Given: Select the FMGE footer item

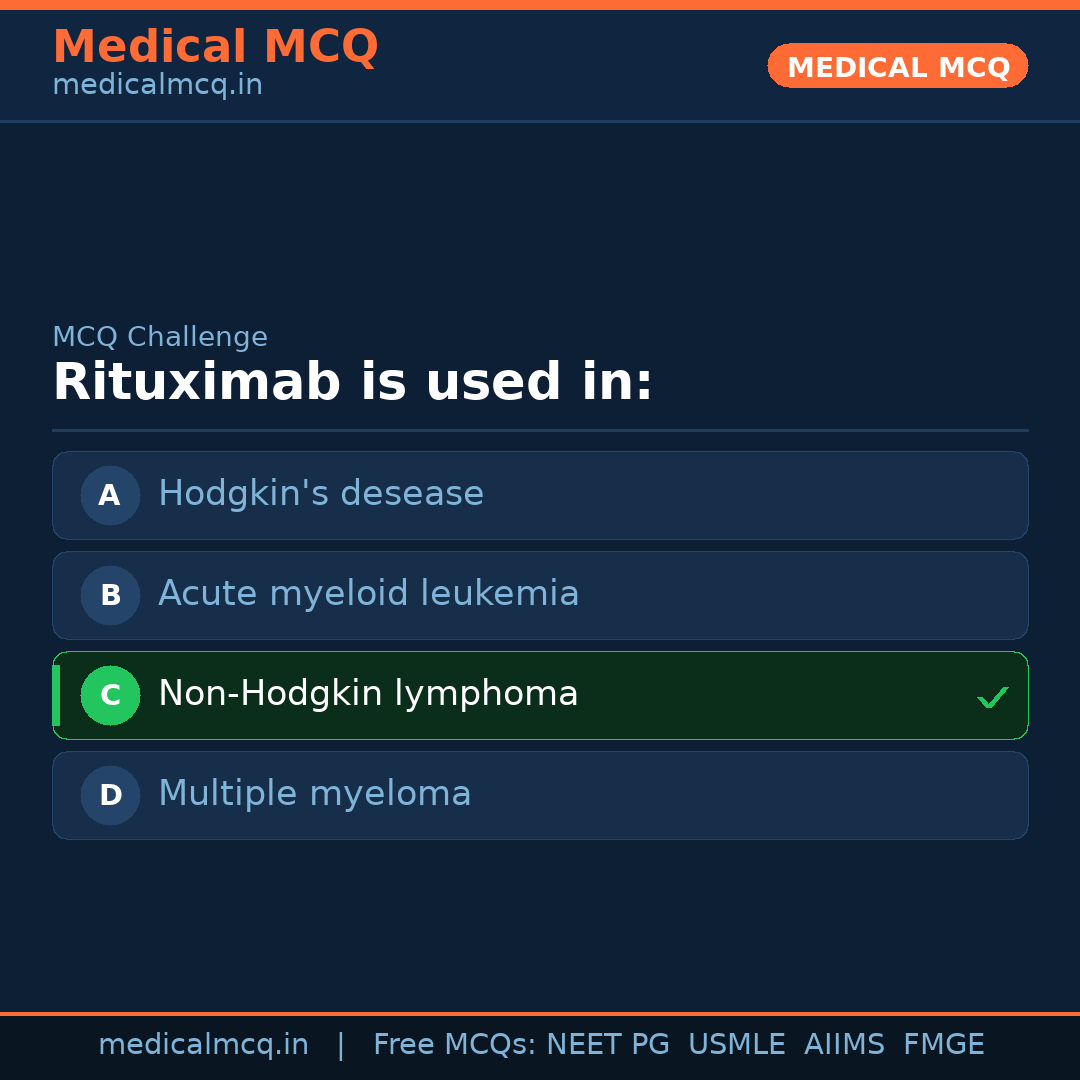Looking at the screenshot, I should [943, 1045].
